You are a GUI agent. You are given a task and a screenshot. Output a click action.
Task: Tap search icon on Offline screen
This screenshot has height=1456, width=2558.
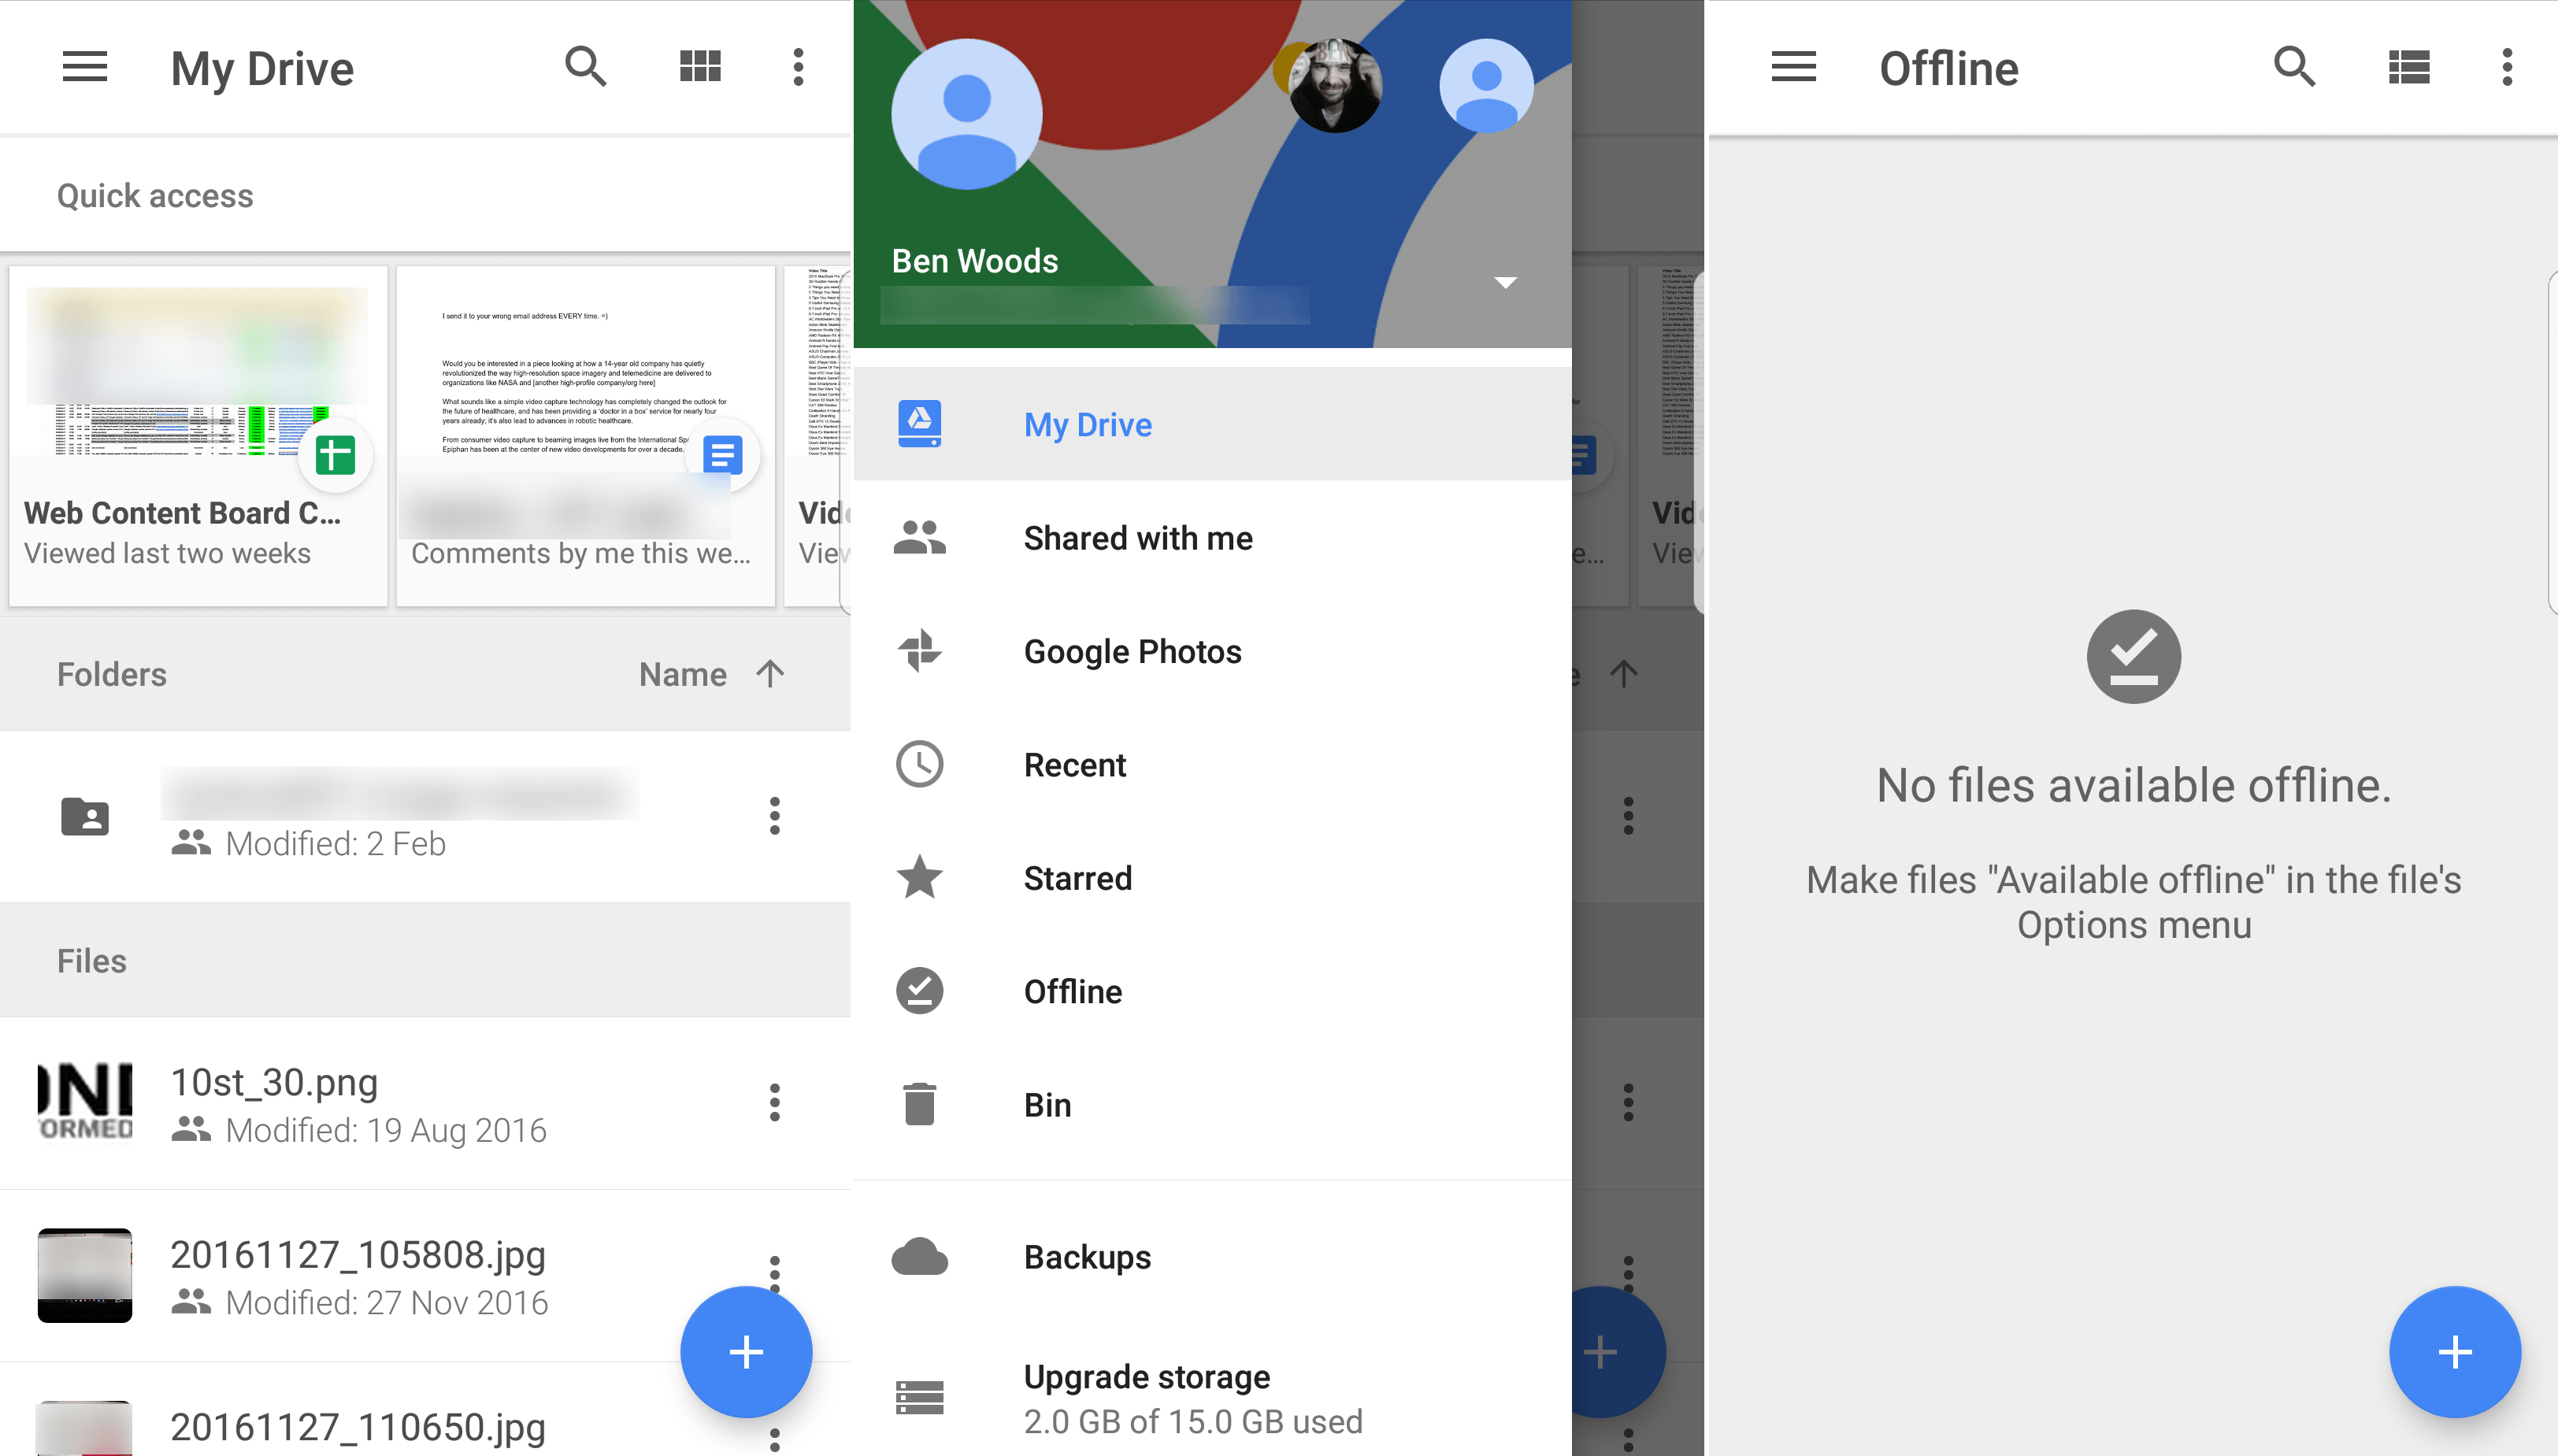[2294, 68]
